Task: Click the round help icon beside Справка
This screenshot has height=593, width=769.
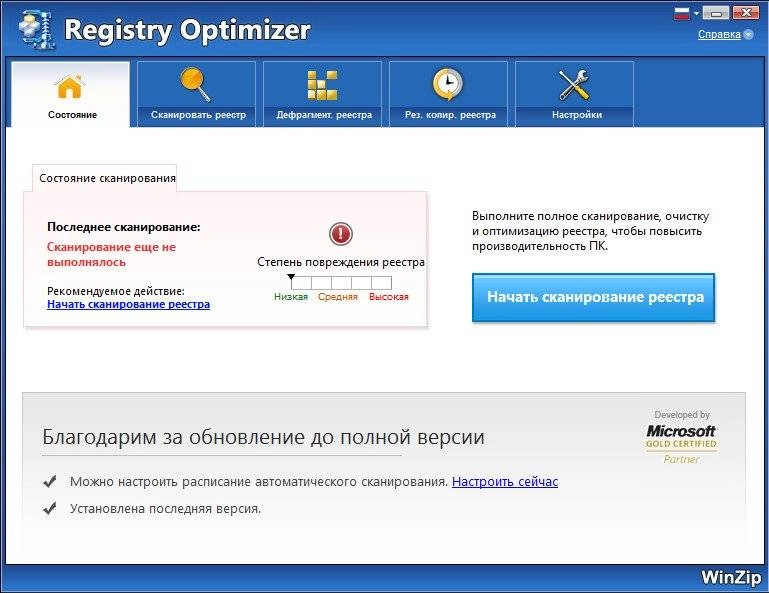Action: tap(748, 34)
